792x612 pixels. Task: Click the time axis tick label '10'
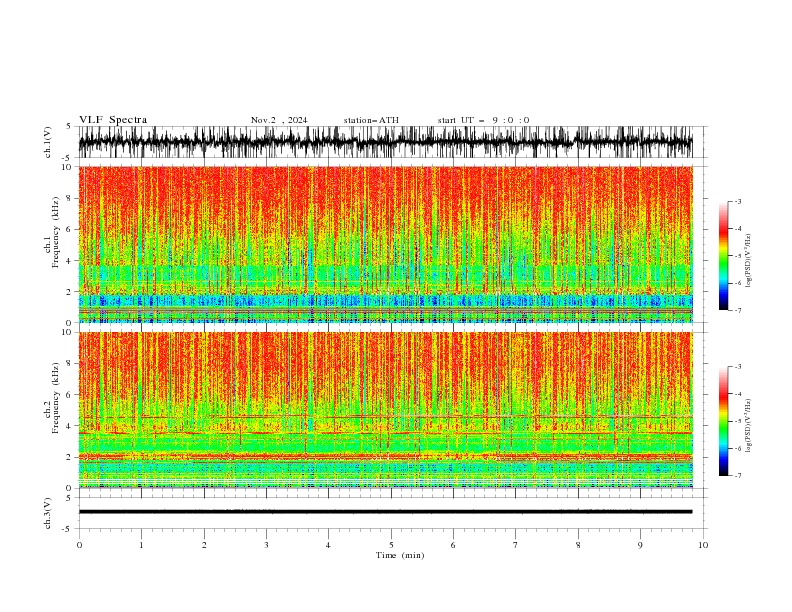pyautogui.click(x=703, y=545)
